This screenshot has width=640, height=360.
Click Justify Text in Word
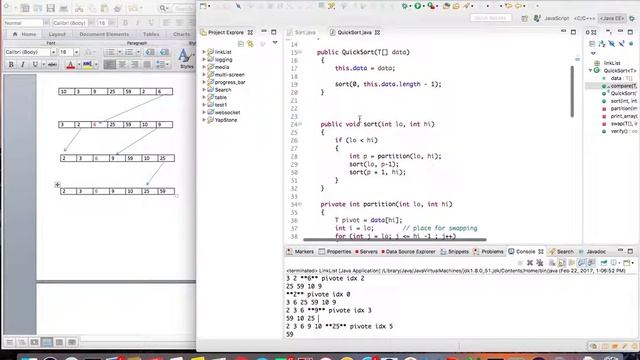[x=147, y=64]
